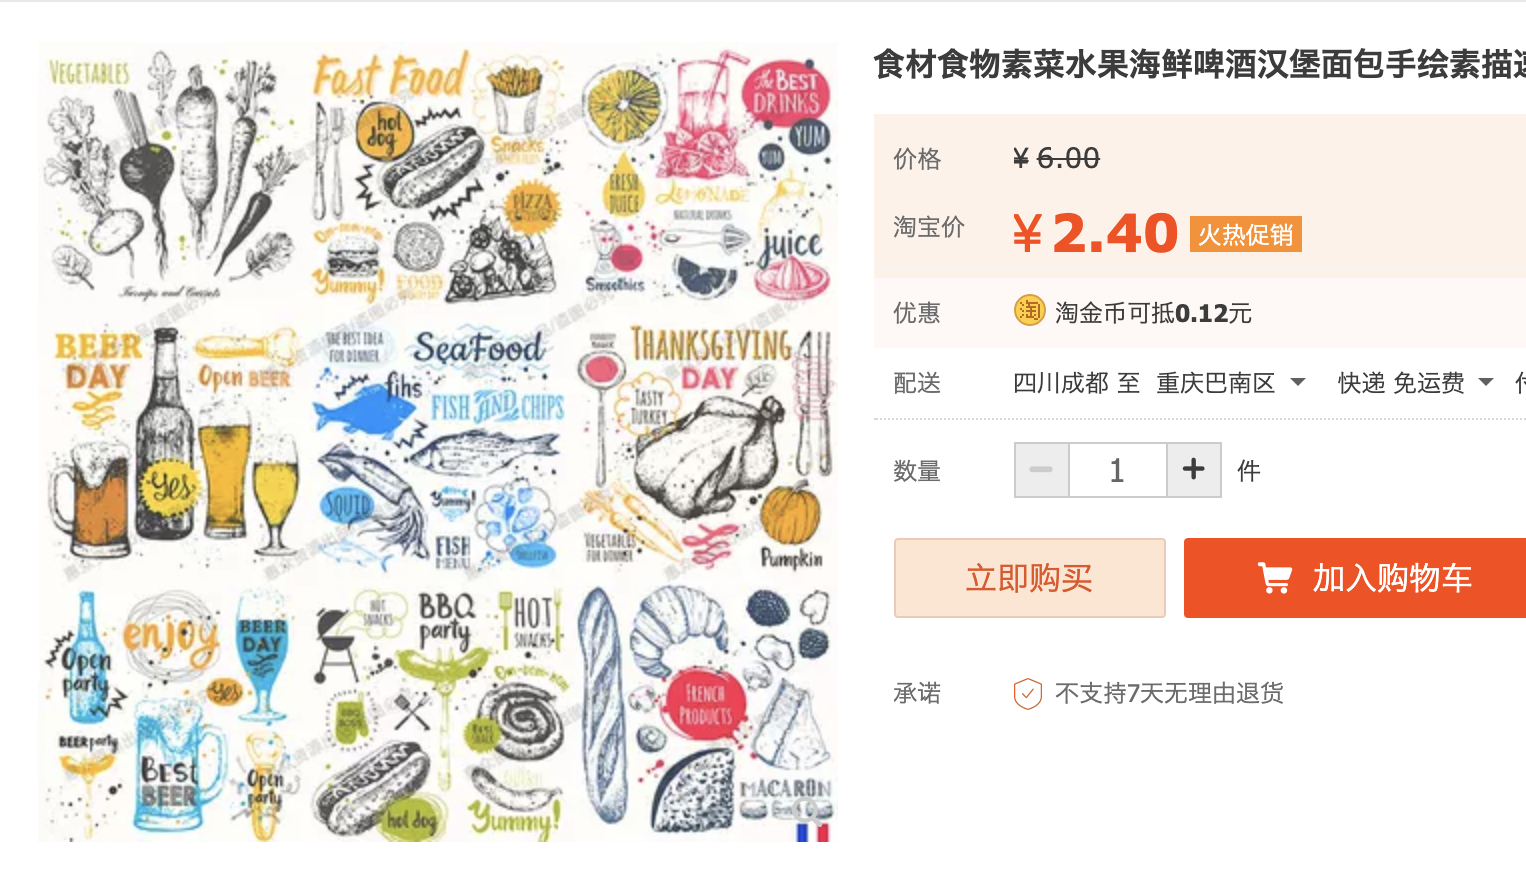This screenshot has width=1526, height=872.
Task: Click the Beer Day illustration in product image
Action: click(x=172, y=448)
